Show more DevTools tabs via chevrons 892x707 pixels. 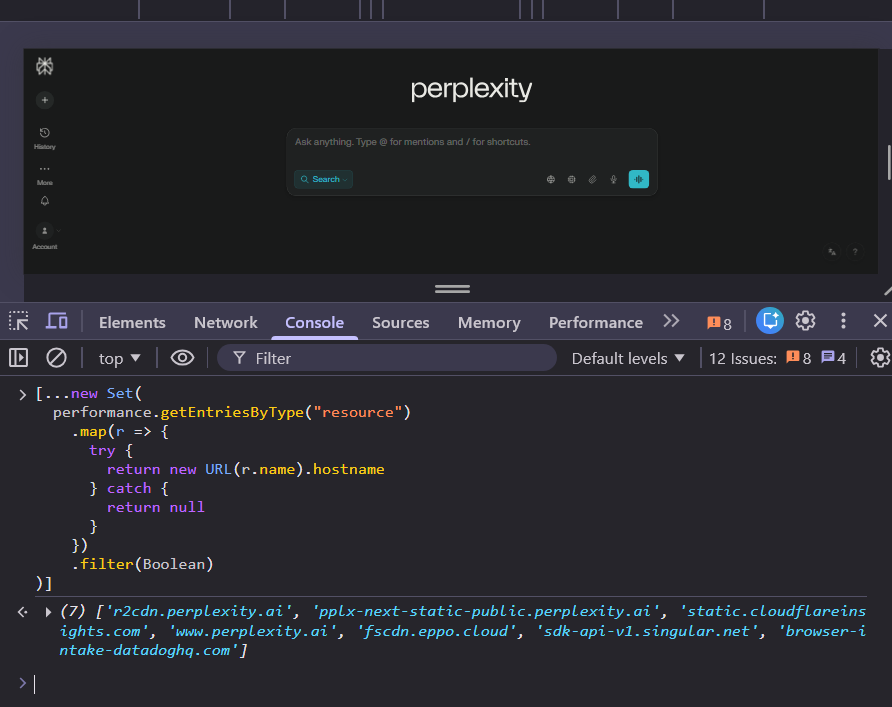pos(671,321)
